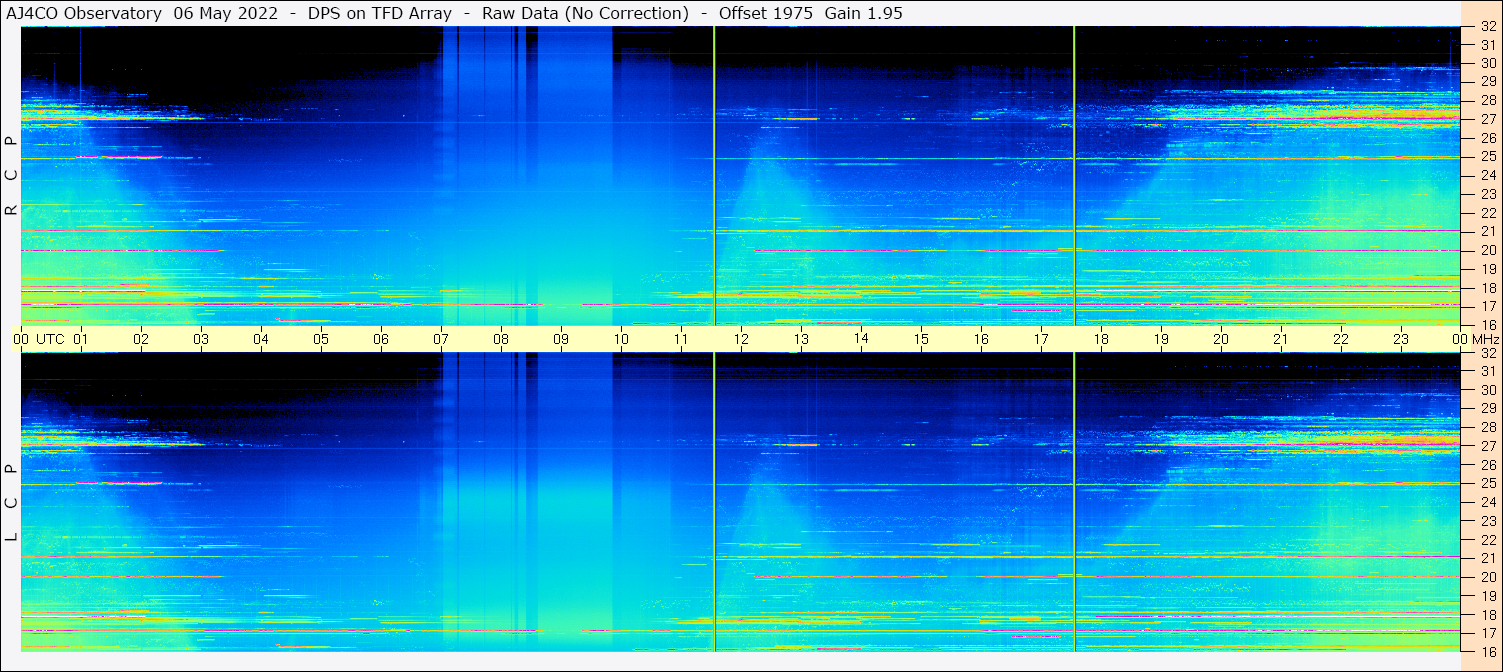
Task: Click the 27 MHz label of LCP panel
Action: [1488, 446]
